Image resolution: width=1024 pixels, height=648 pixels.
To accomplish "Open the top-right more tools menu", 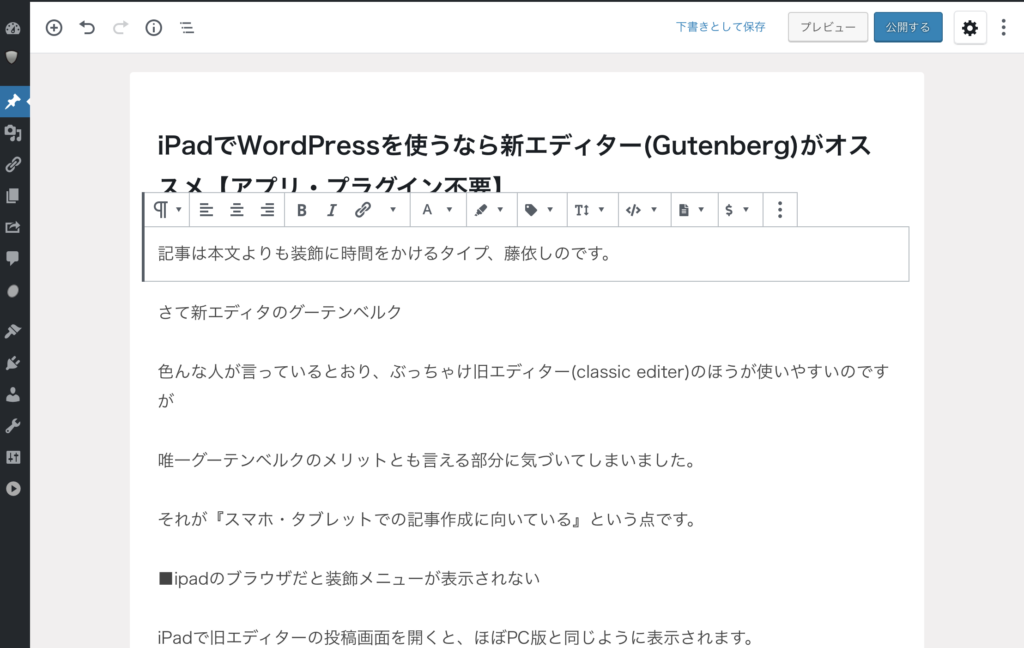I will click(1004, 27).
